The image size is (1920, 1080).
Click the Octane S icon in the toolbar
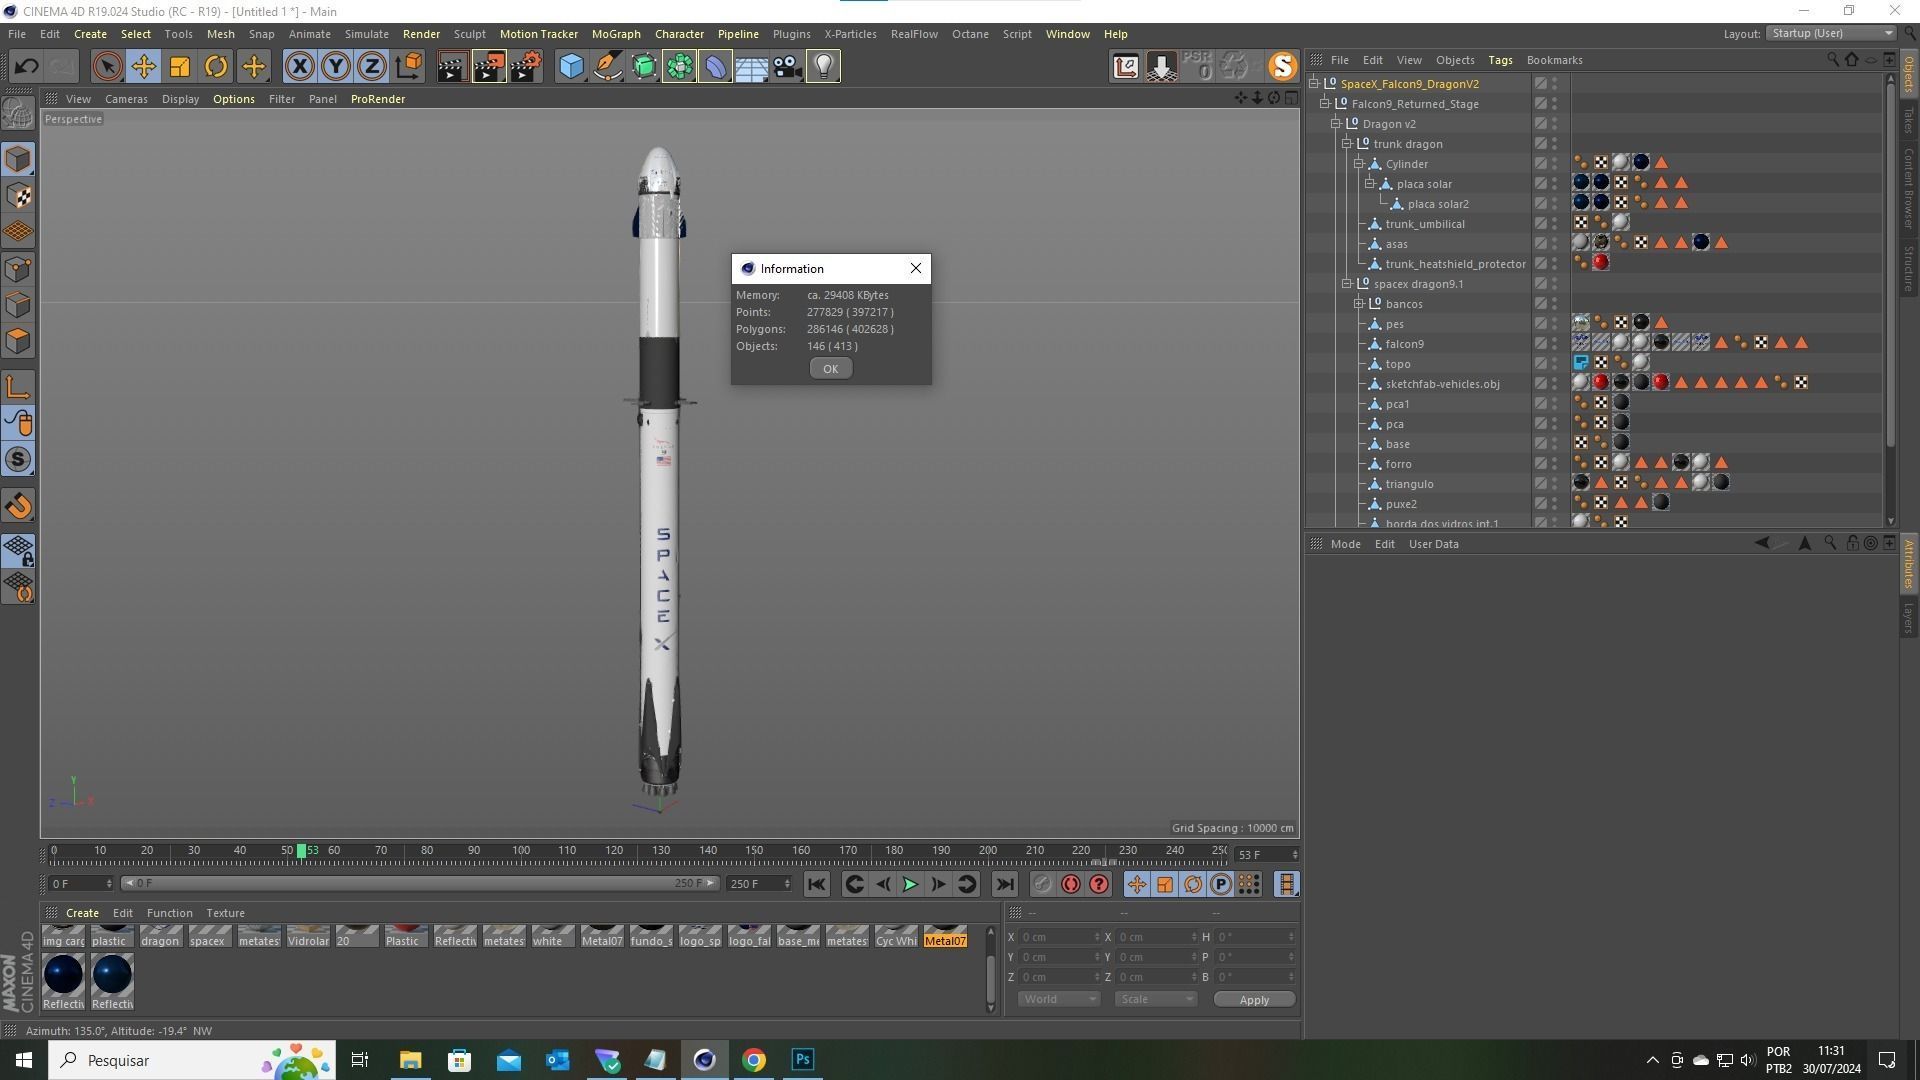[x=1282, y=67]
